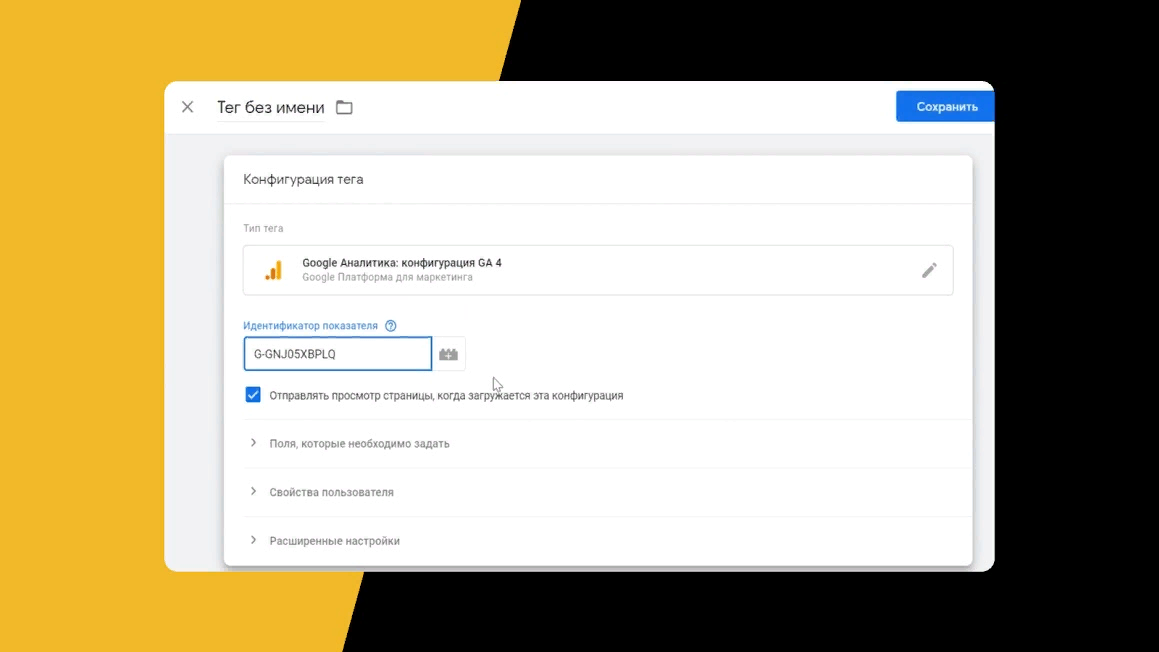
Task: Open the Поля, которые необходимо задать section
Action: [359, 444]
